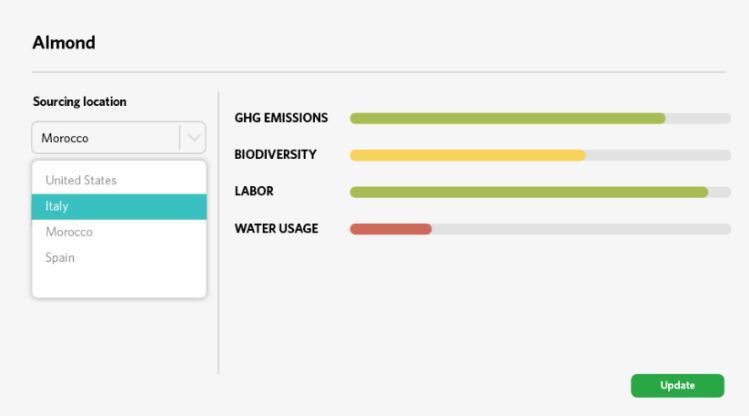Click the yellow Biodiversity bar fill
Viewport: 749px width, 416px height.
[x=467, y=155]
